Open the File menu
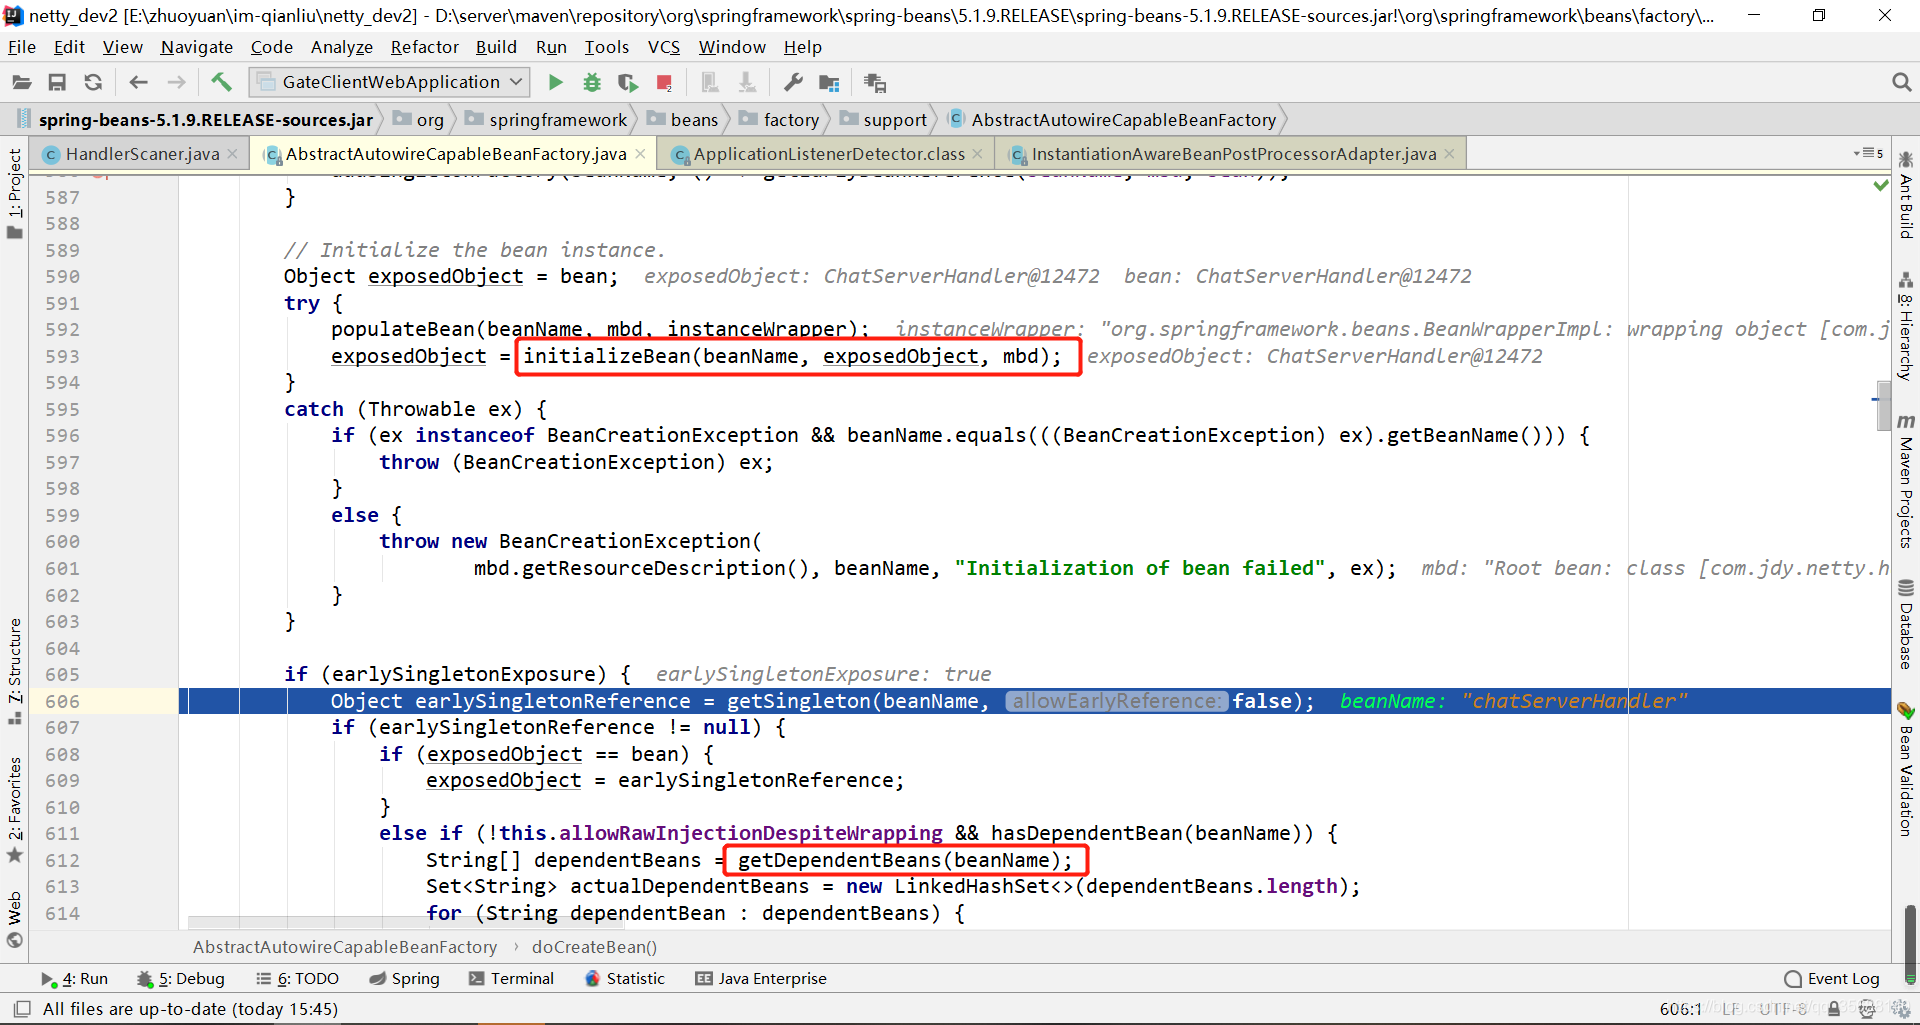The image size is (1920, 1025). tap(22, 47)
